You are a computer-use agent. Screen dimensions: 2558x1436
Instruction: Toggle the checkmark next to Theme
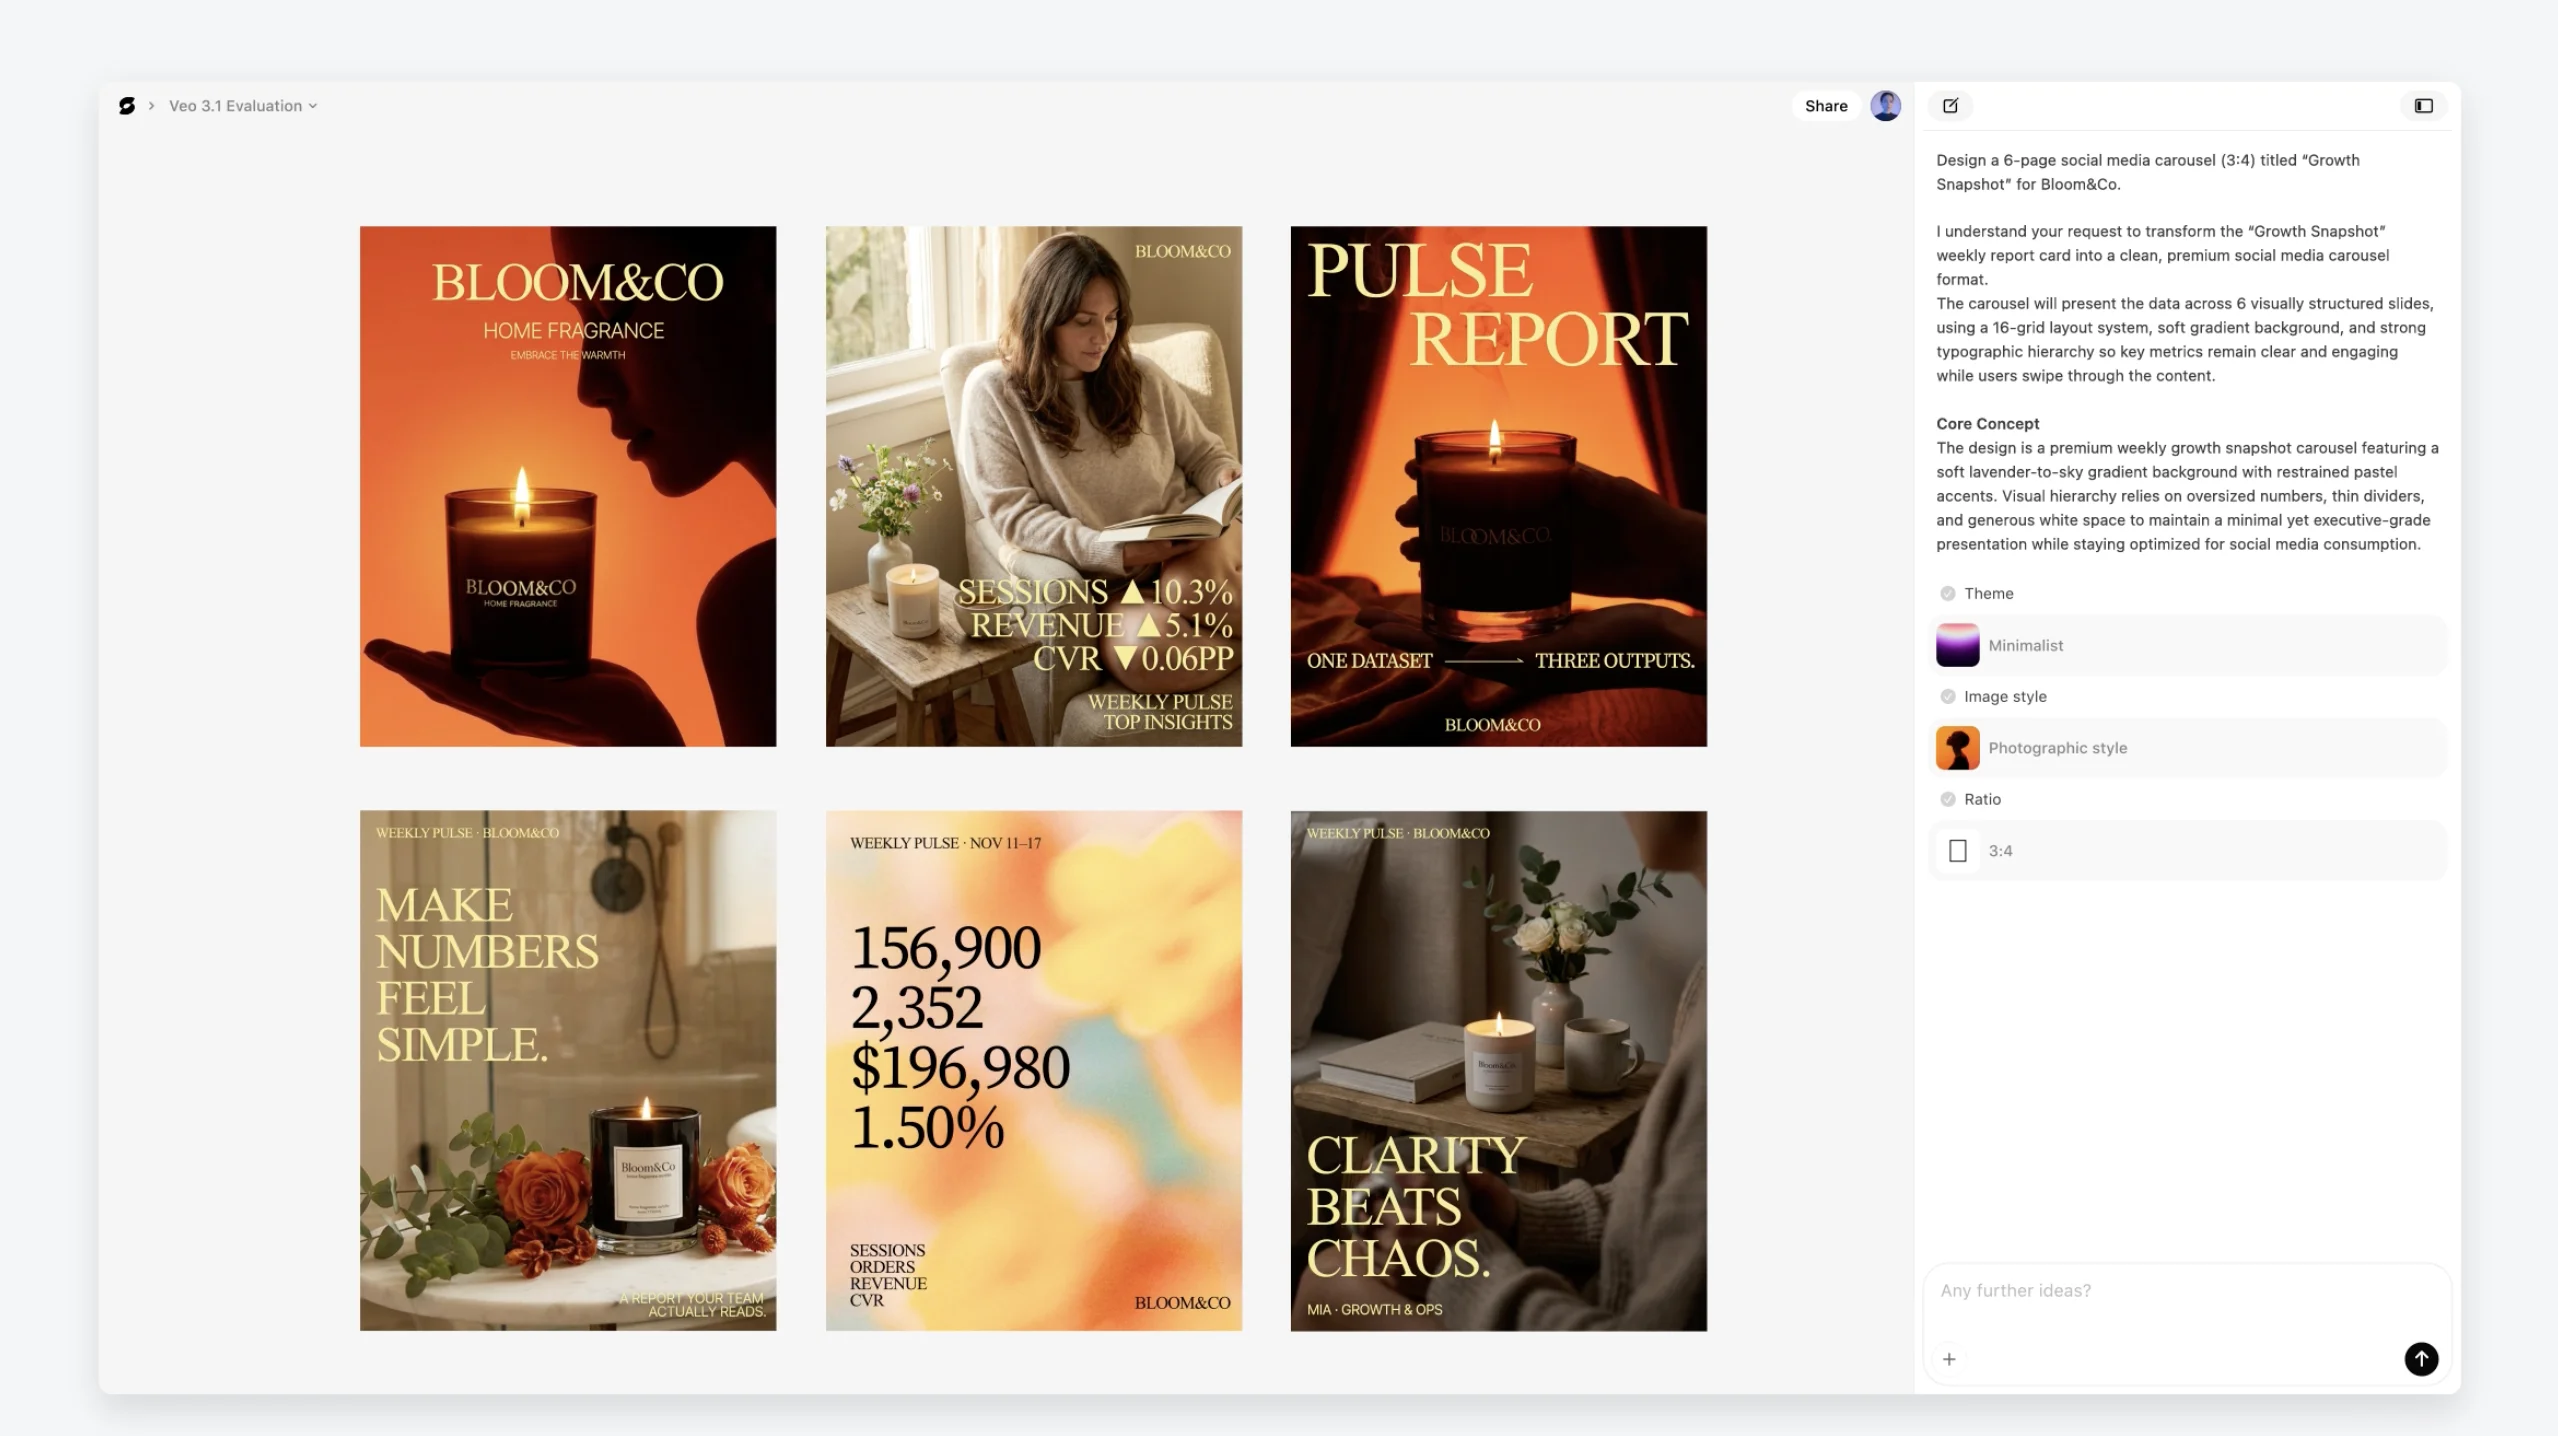pyautogui.click(x=1946, y=592)
